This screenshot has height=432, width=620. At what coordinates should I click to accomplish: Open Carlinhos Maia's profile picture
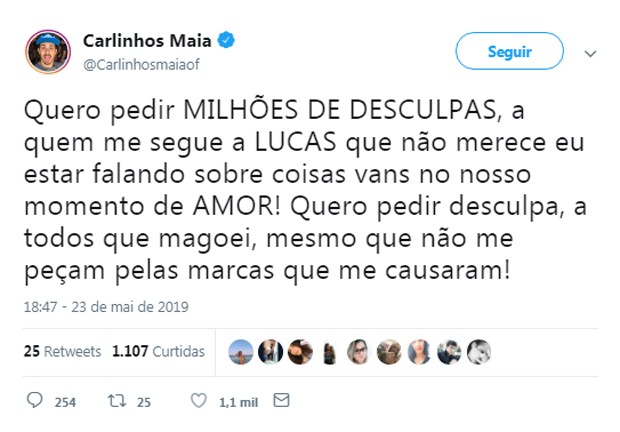pos(47,53)
